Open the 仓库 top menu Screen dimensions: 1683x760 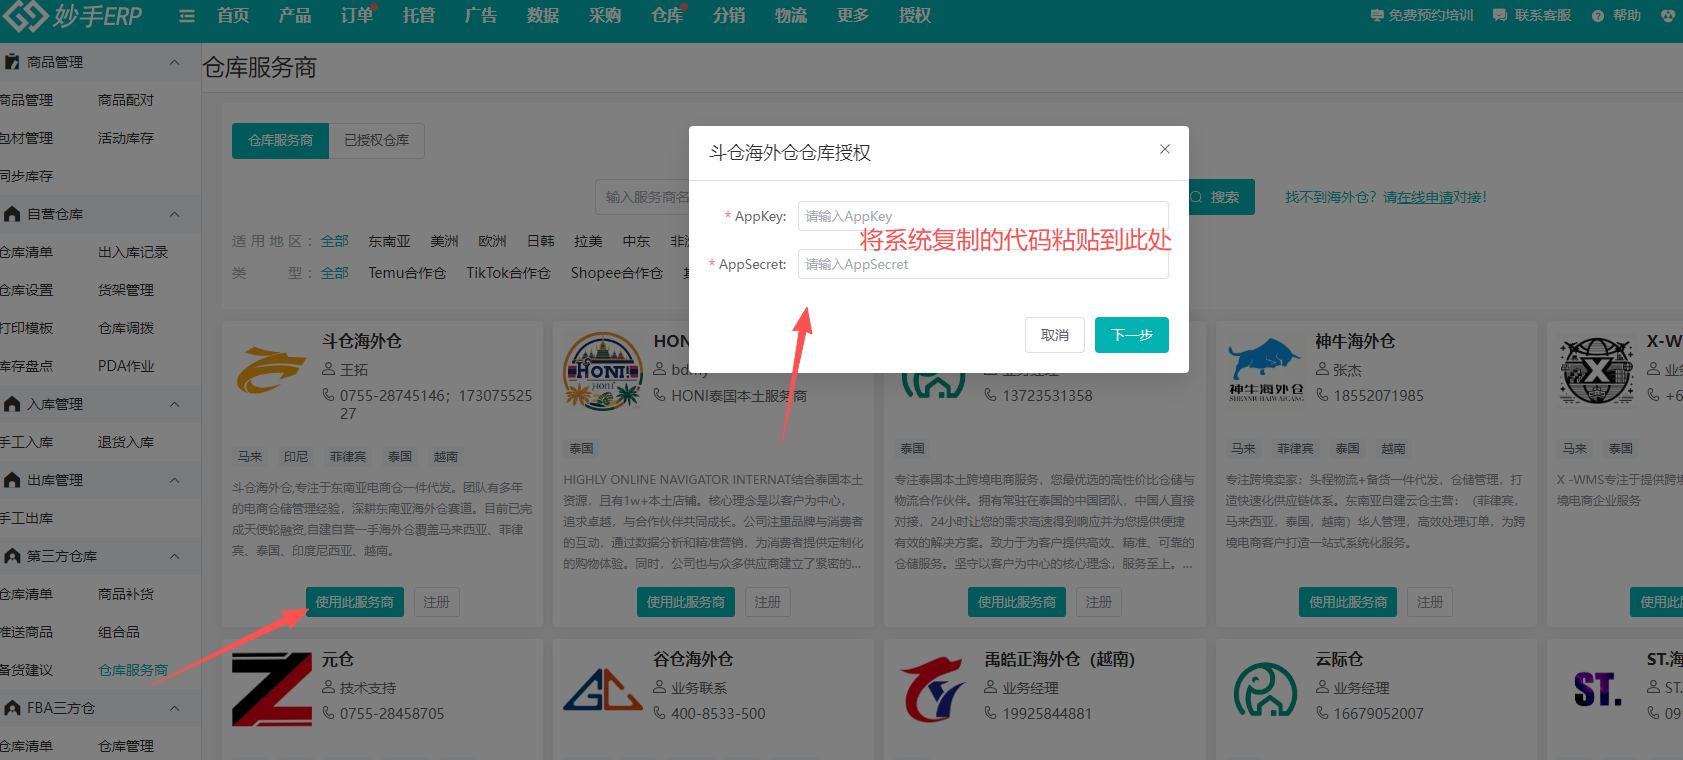(667, 16)
